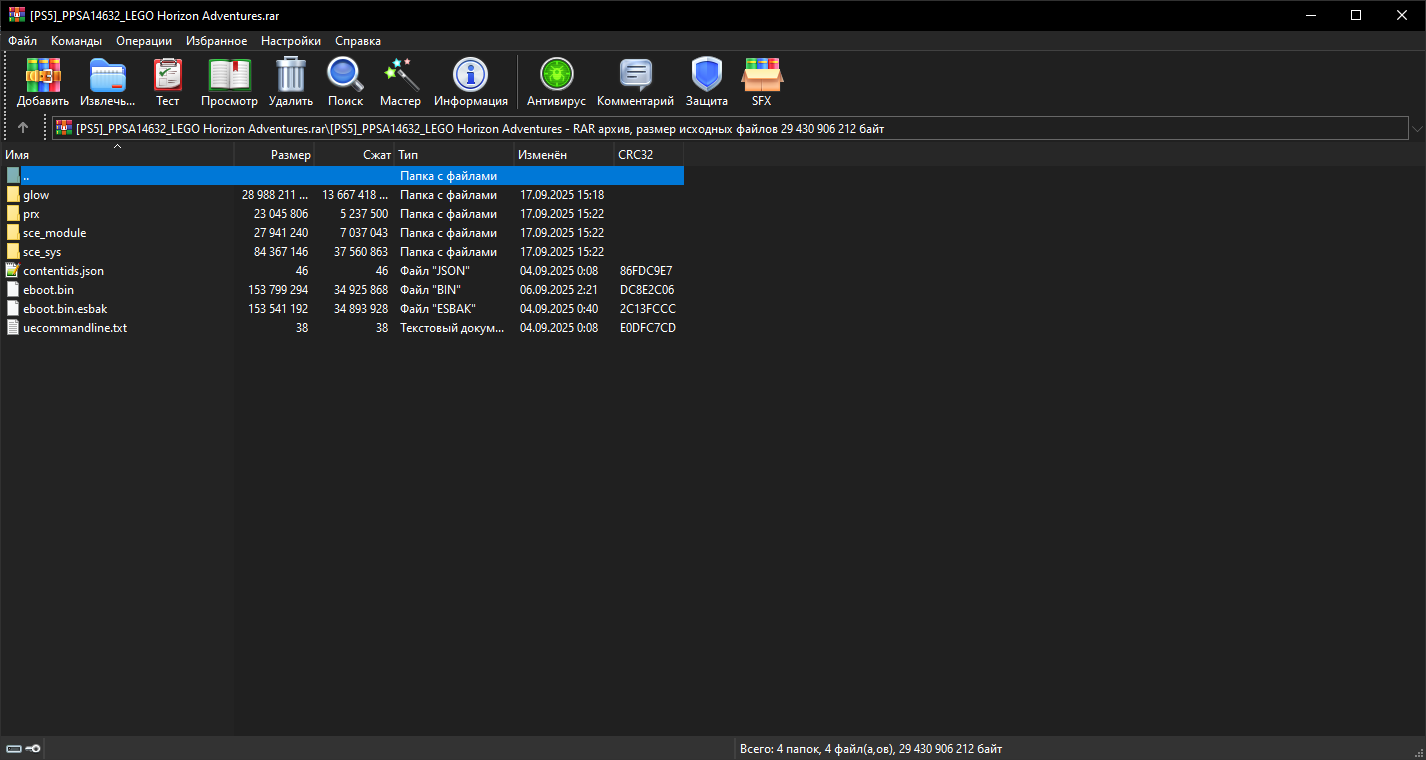Open the Операции menu
1426x760 pixels.
(x=144, y=41)
